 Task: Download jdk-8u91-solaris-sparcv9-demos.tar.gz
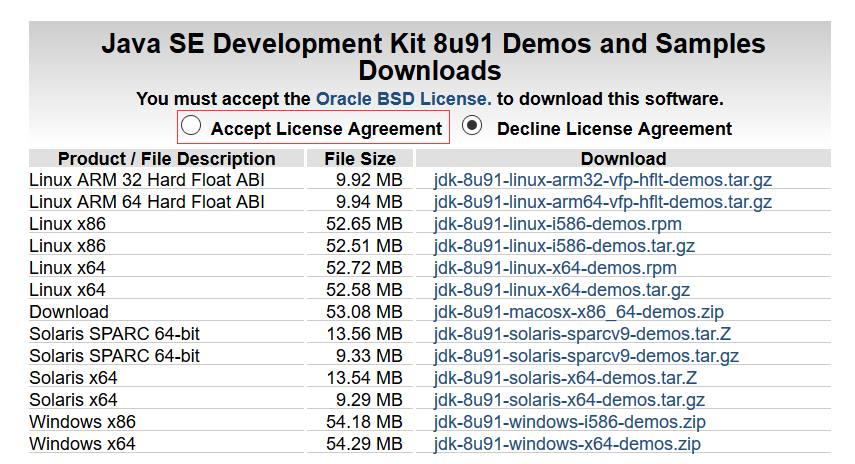(x=586, y=356)
